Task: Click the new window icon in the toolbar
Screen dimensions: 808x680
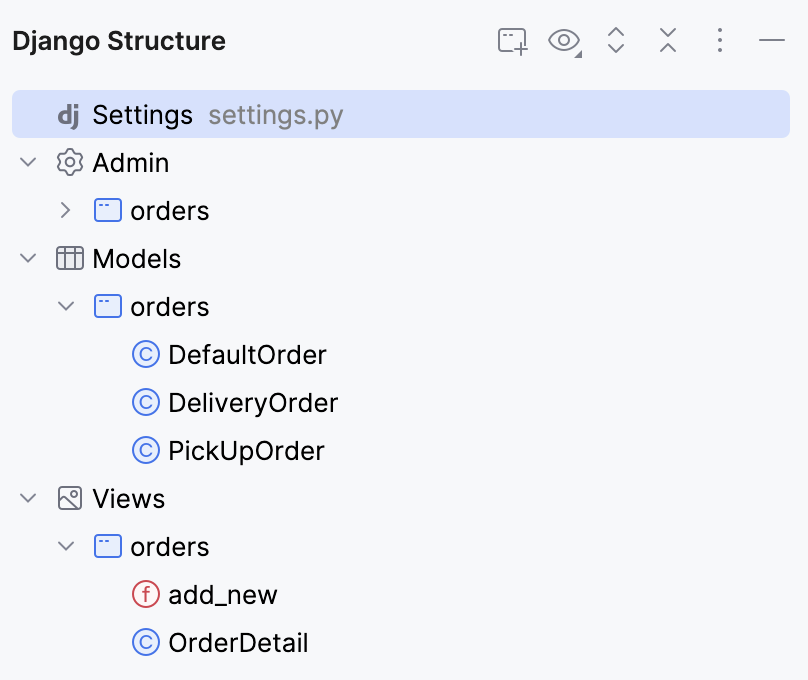Action: pyautogui.click(x=511, y=41)
